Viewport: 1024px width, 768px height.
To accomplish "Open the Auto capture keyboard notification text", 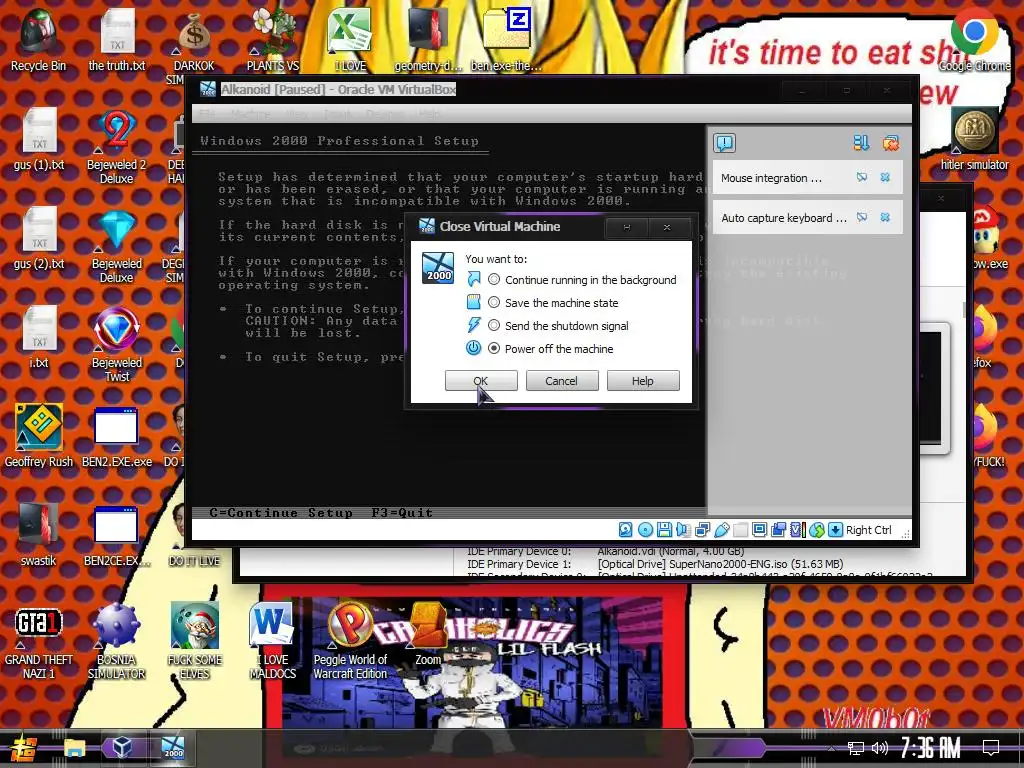I will [784, 218].
